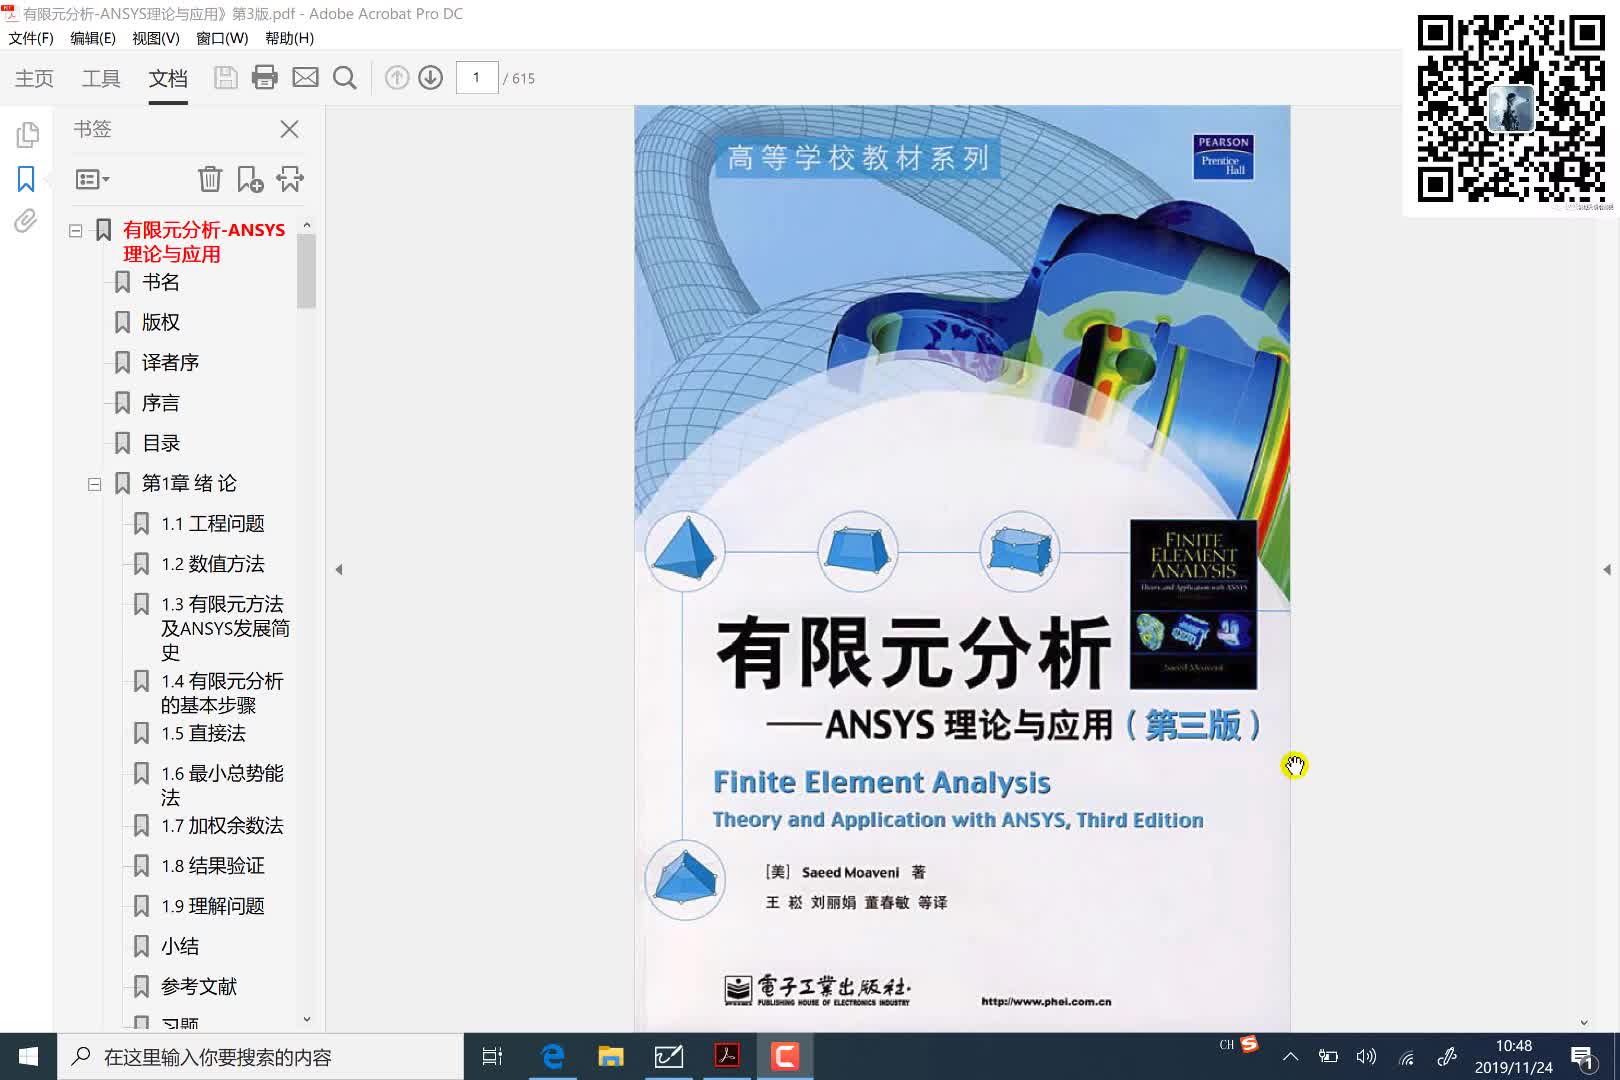Jump to 1.3 有限元方法及ANSYS发展简史

(225, 628)
